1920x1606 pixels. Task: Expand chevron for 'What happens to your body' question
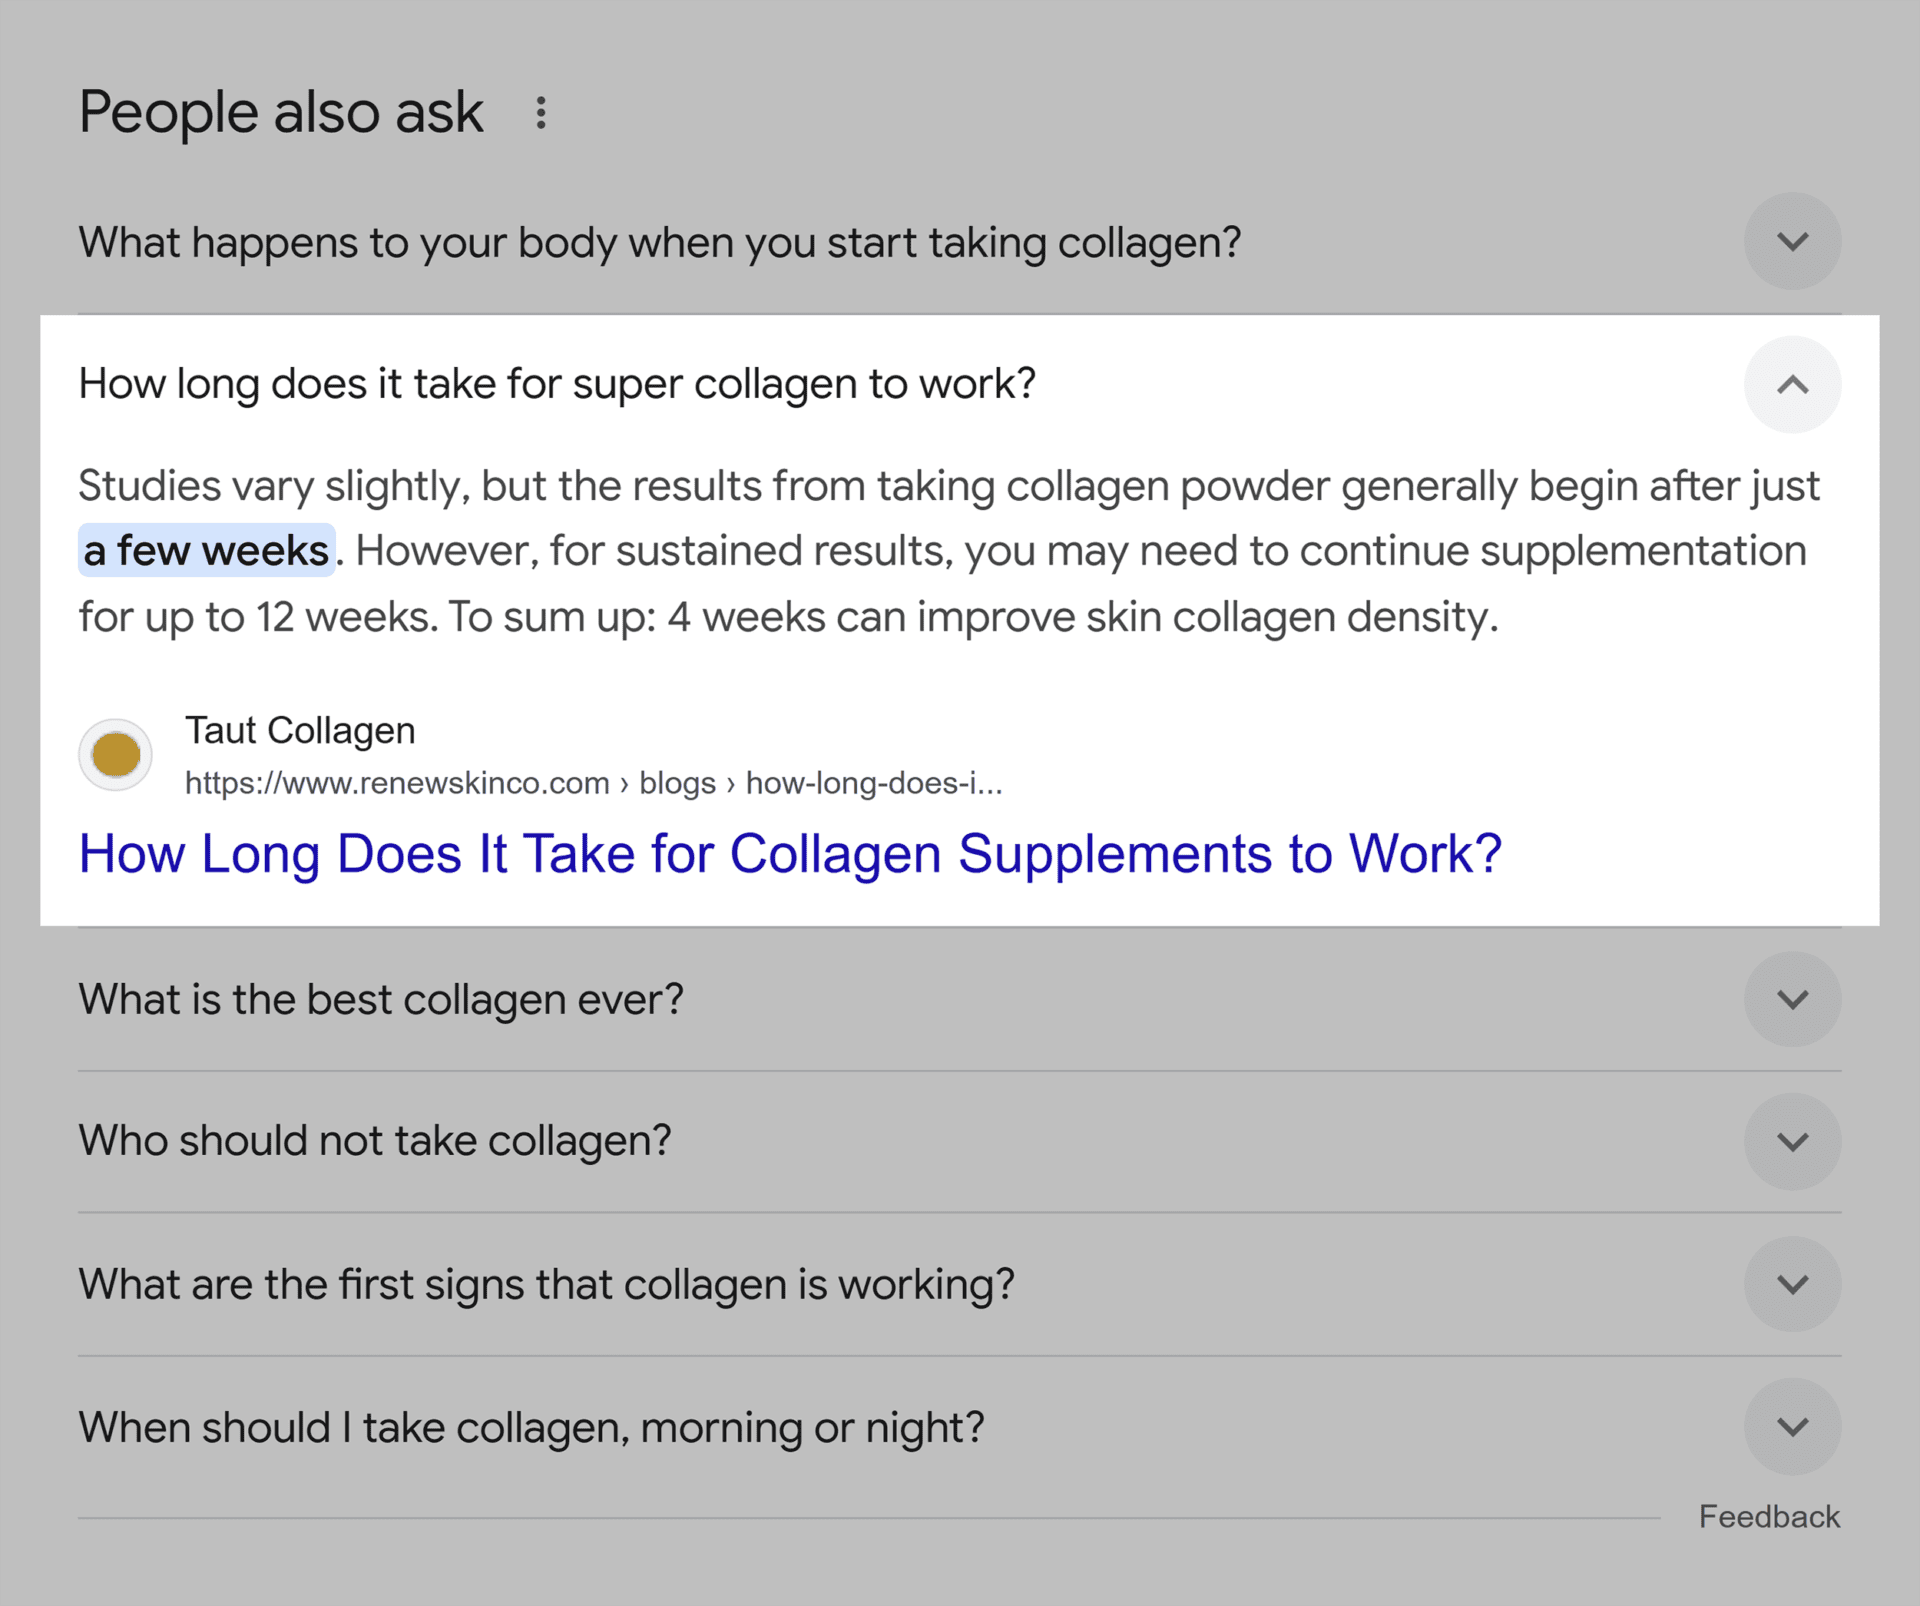(1792, 241)
